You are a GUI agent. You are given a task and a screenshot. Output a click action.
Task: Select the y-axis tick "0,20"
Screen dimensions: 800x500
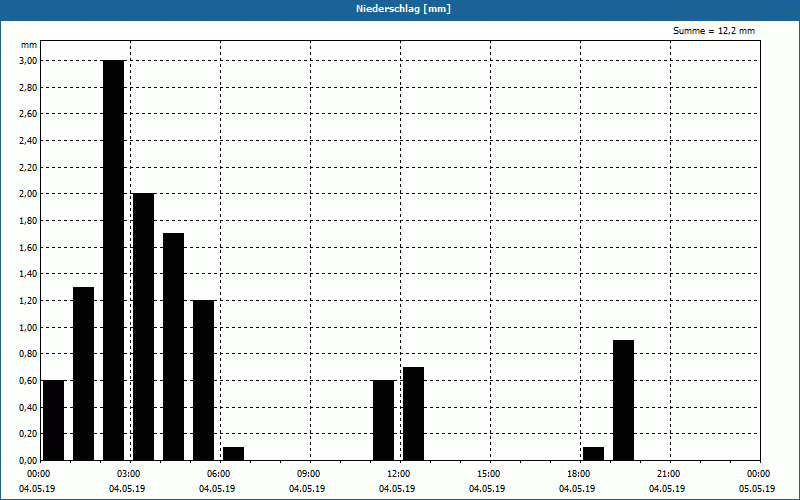pyautogui.click(x=28, y=434)
